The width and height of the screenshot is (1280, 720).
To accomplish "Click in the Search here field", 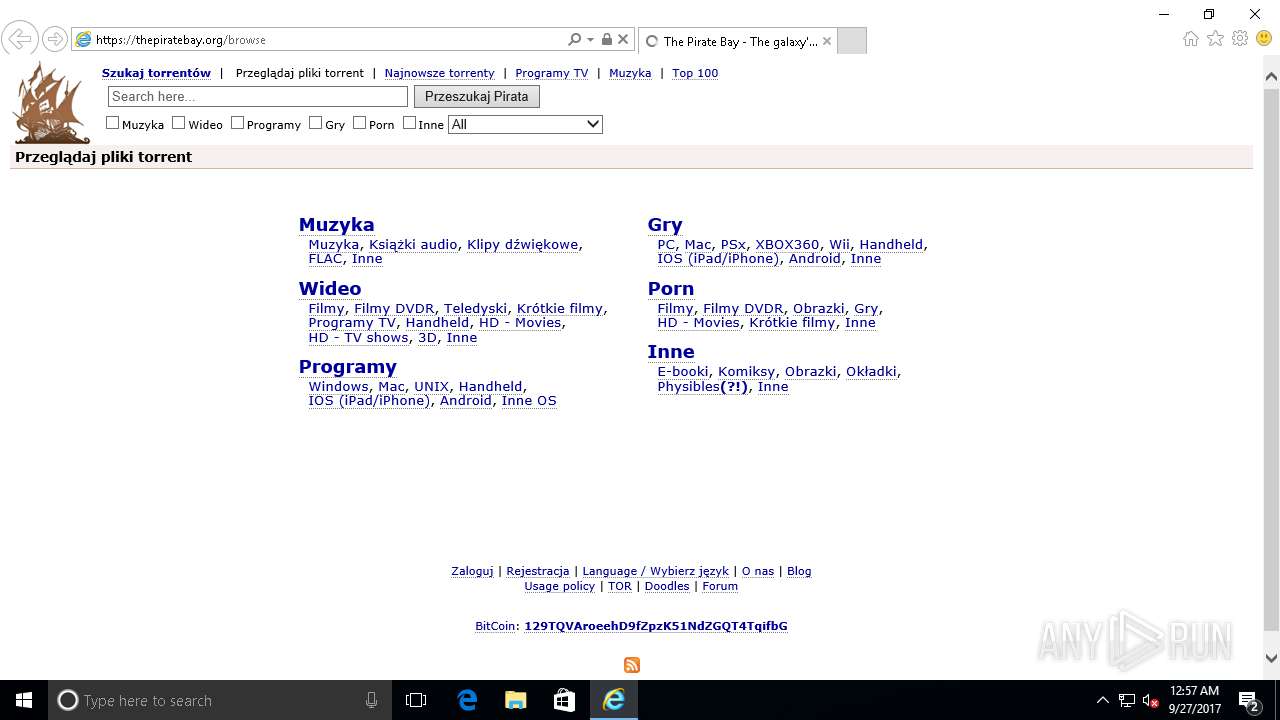I will 258,96.
